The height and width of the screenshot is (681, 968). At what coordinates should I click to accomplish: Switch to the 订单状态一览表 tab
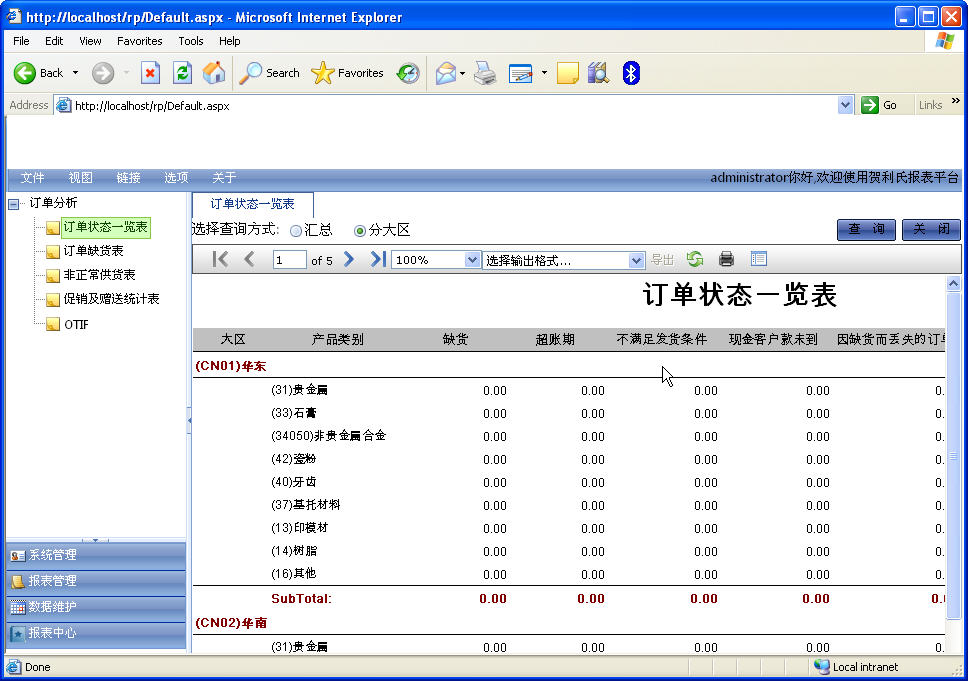click(x=252, y=204)
